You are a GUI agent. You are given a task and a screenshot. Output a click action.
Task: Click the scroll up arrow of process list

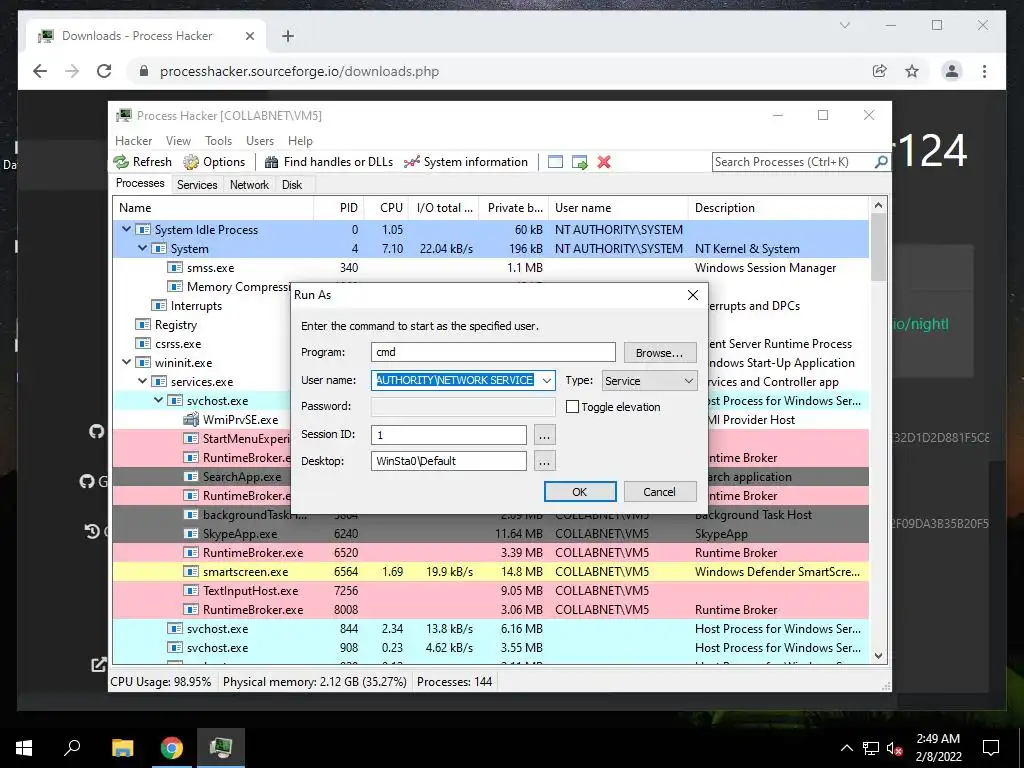point(878,206)
